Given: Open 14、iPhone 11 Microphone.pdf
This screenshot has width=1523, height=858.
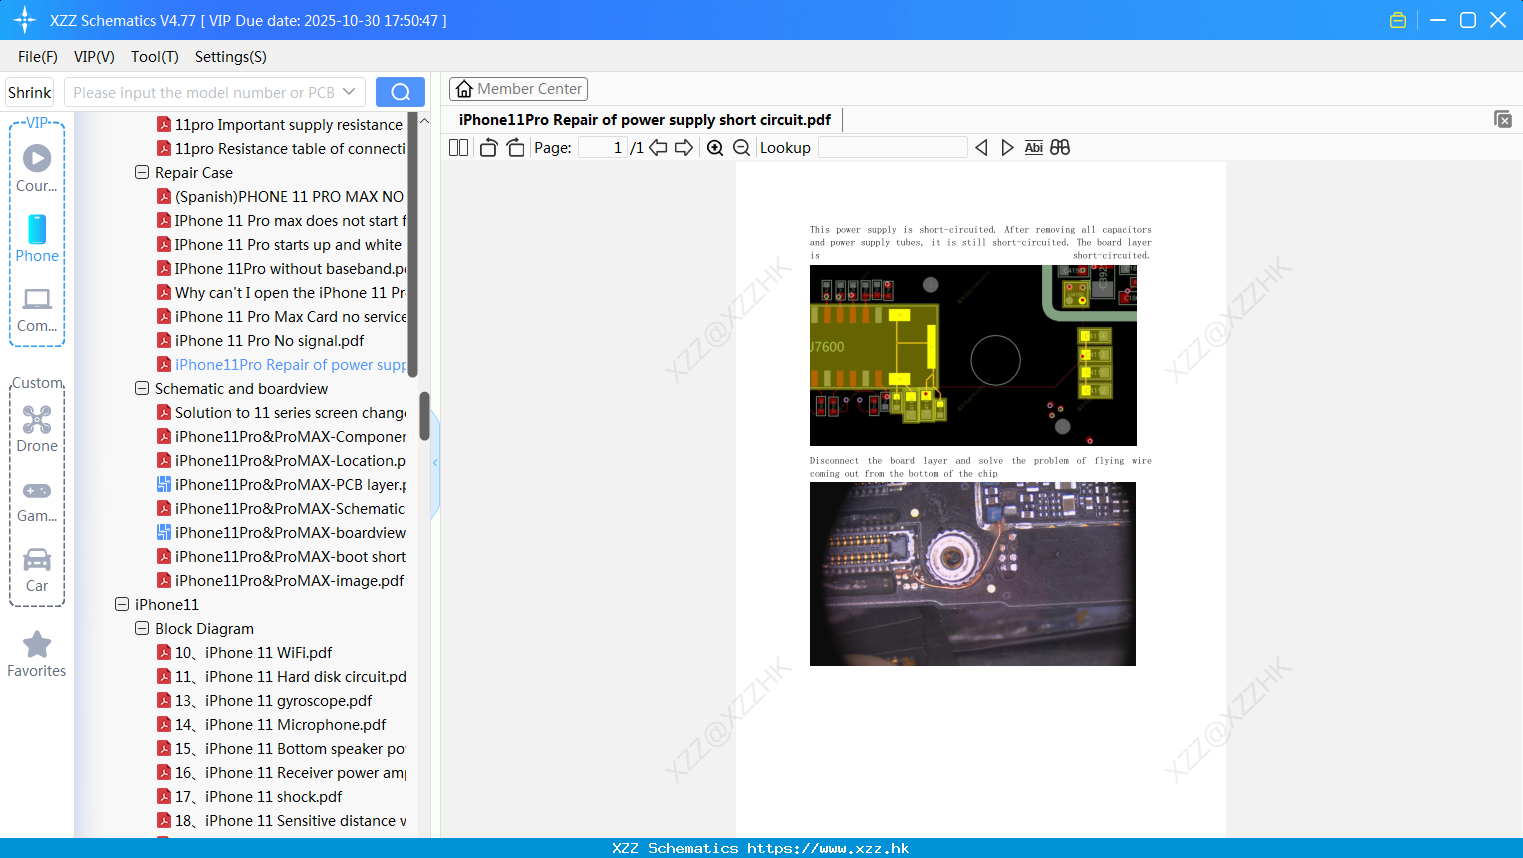Looking at the screenshot, I should click(272, 724).
